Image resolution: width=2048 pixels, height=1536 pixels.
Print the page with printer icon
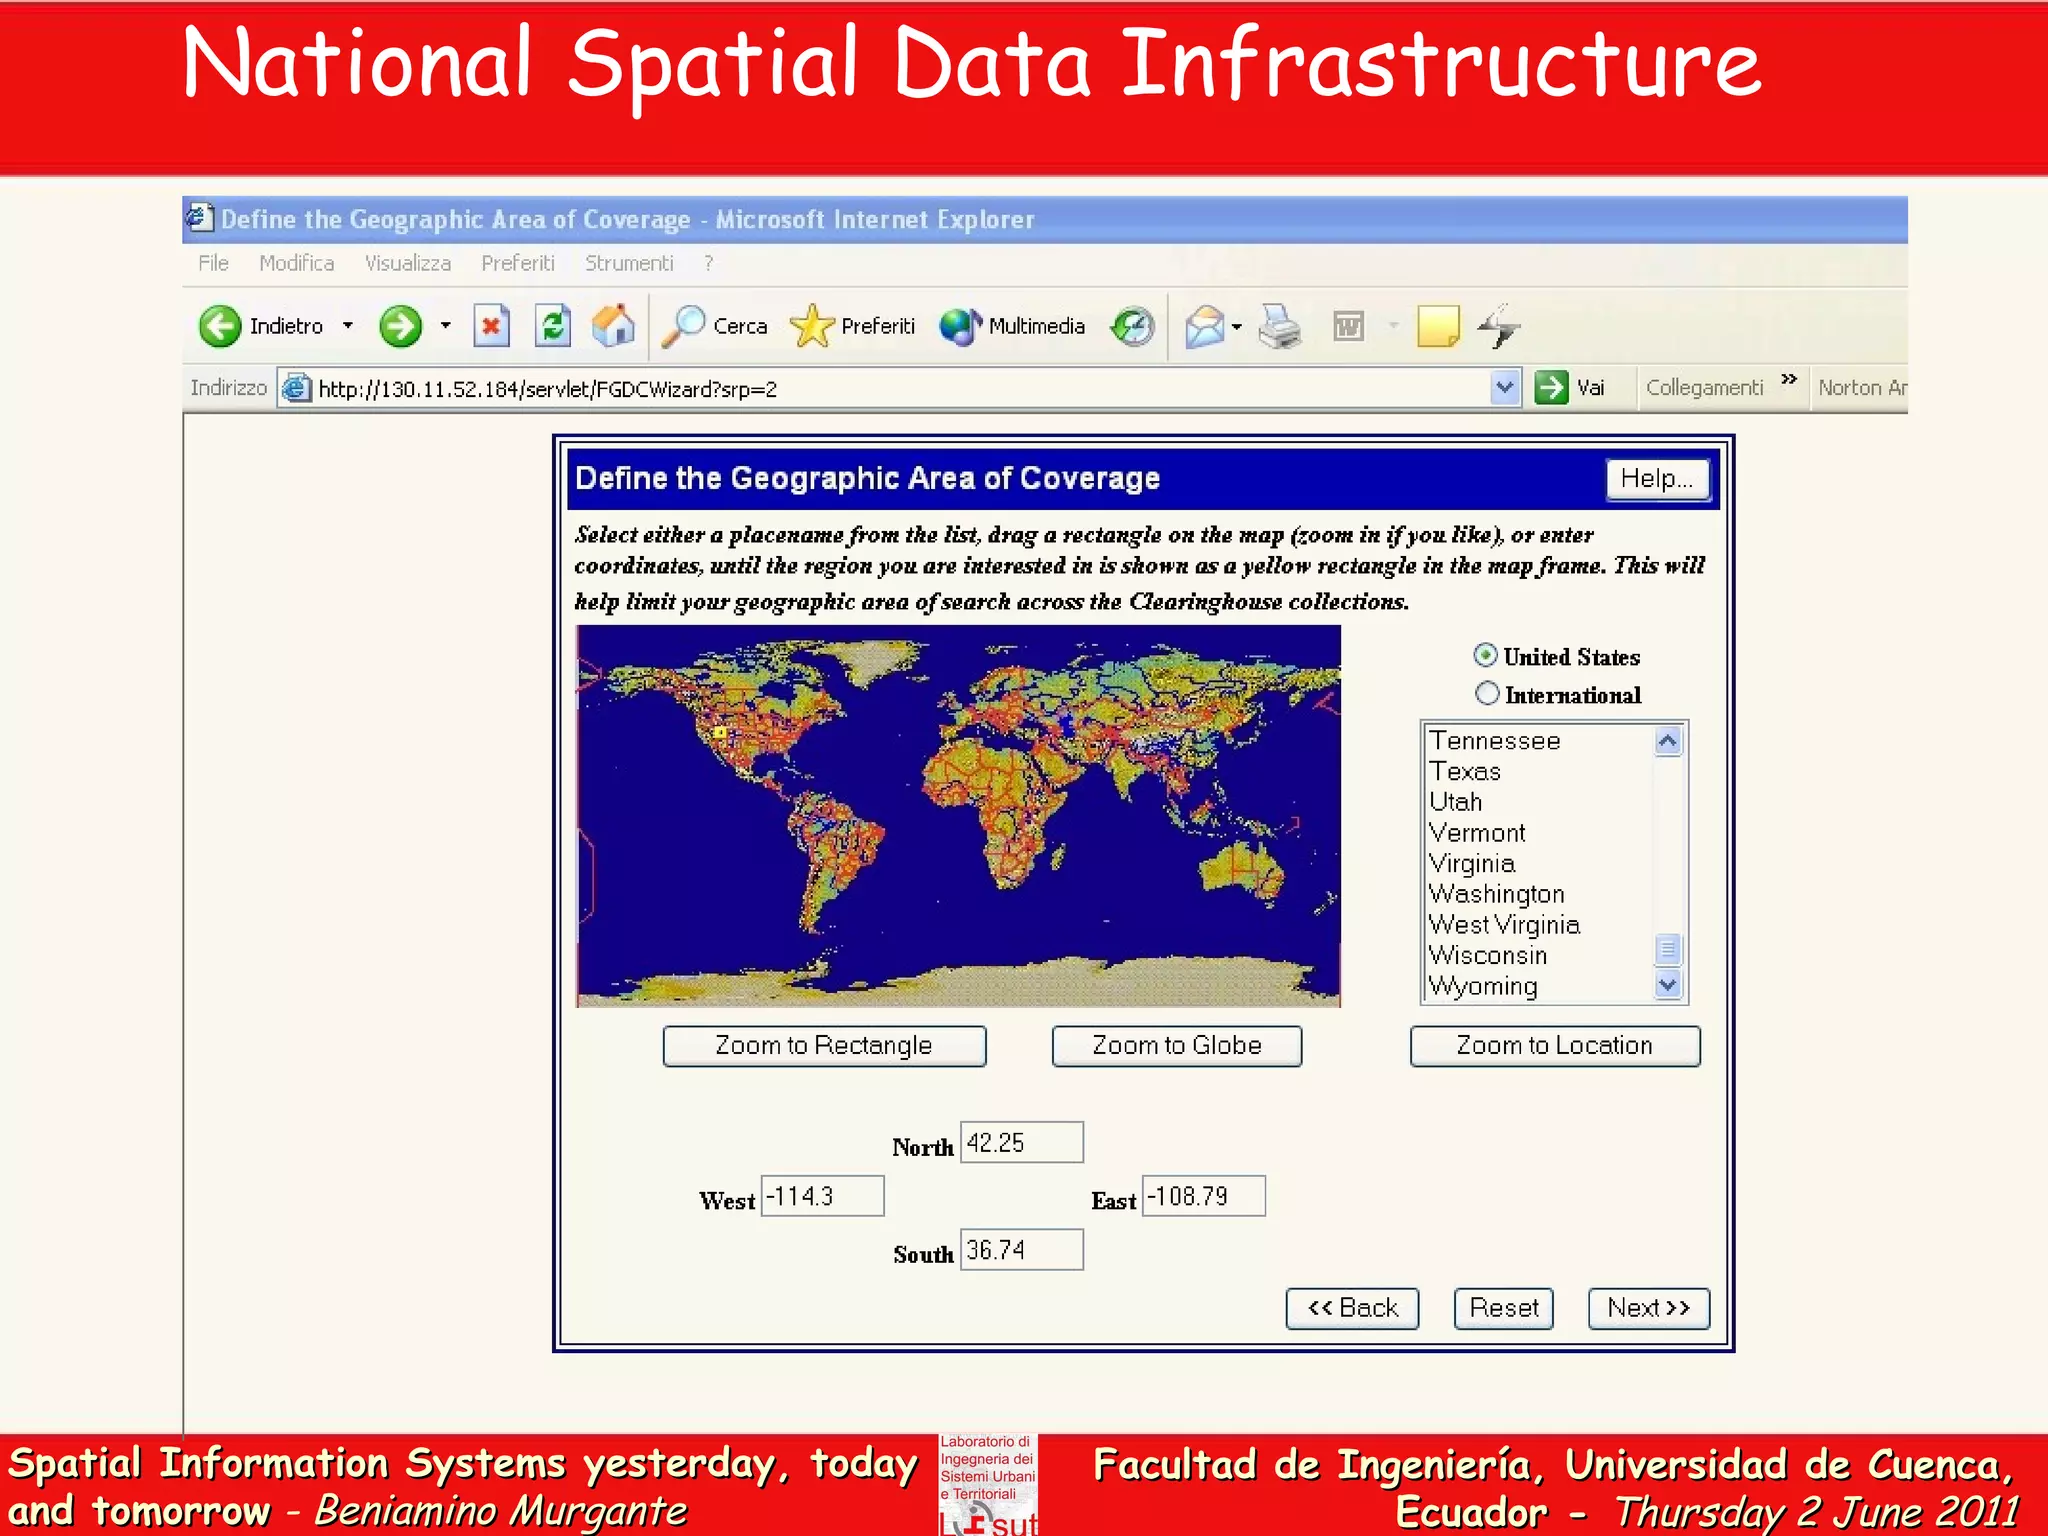coord(1280,326)
